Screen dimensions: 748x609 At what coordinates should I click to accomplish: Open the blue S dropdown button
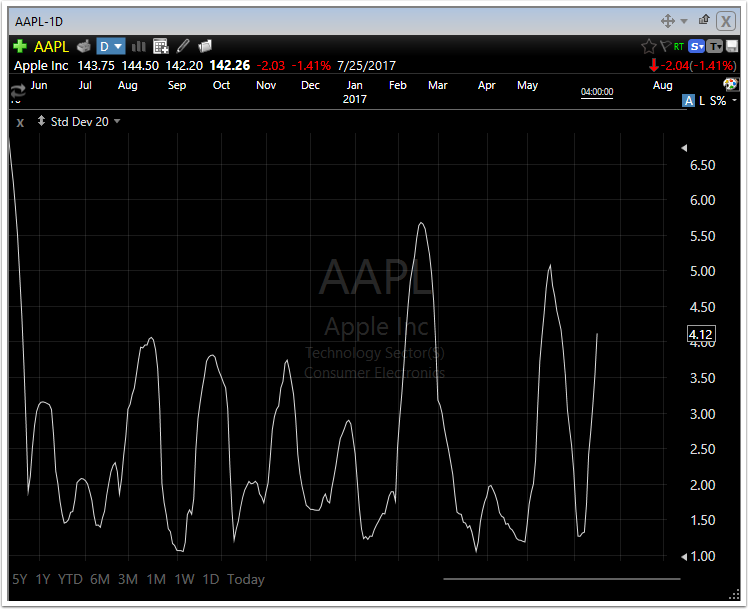click(697, 46)
